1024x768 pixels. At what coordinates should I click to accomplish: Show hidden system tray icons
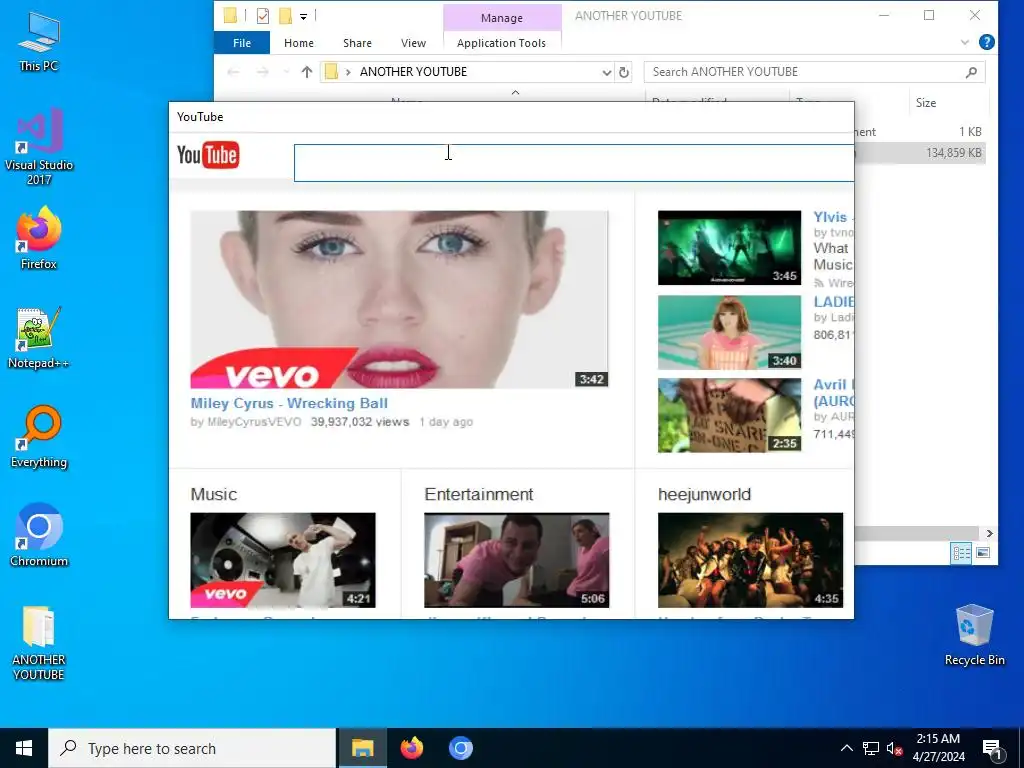pyautogui.click(x=846, y=748)
